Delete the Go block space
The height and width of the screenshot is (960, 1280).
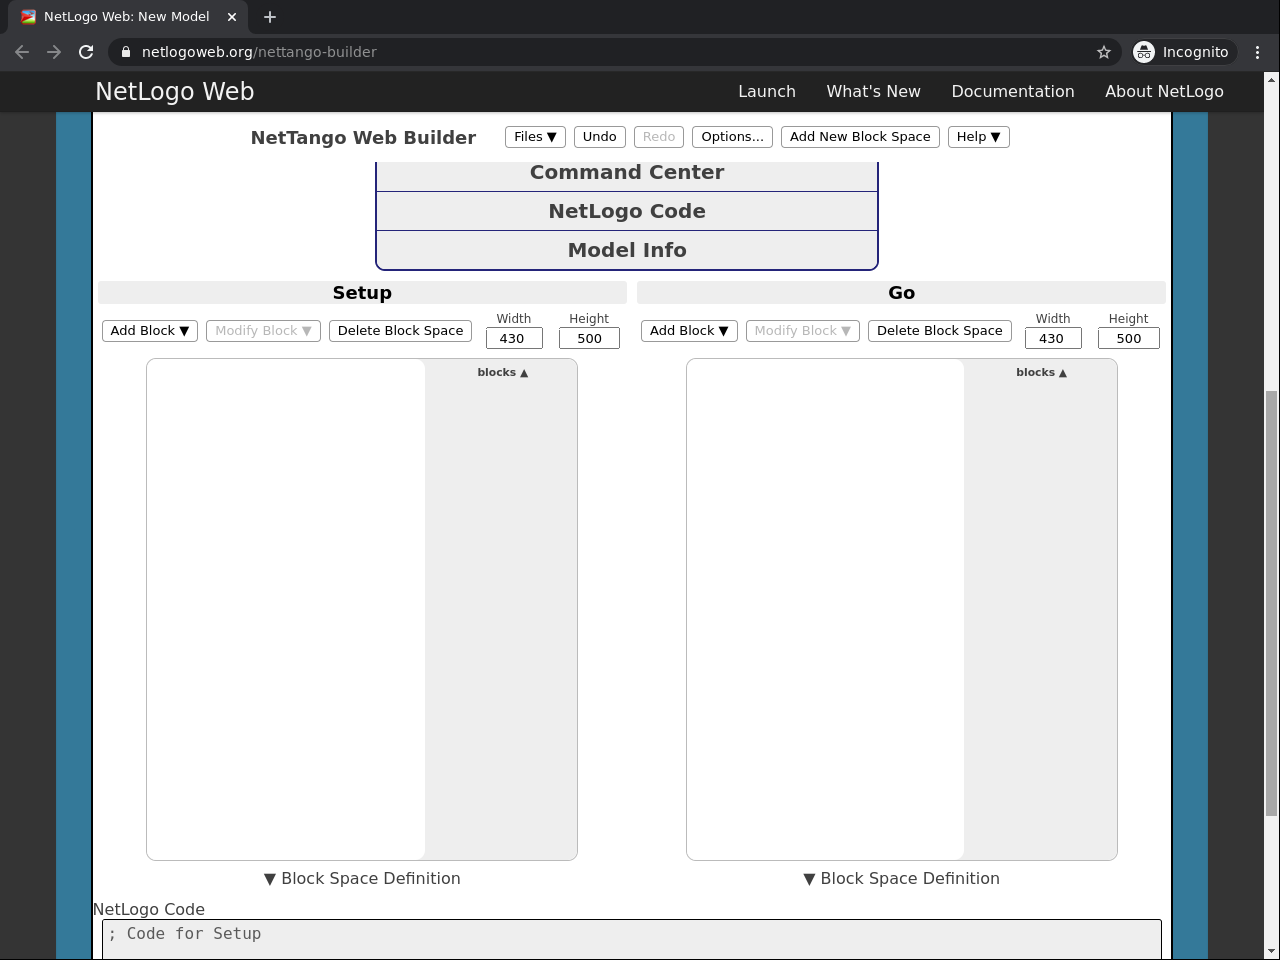[x=940, y=331]
